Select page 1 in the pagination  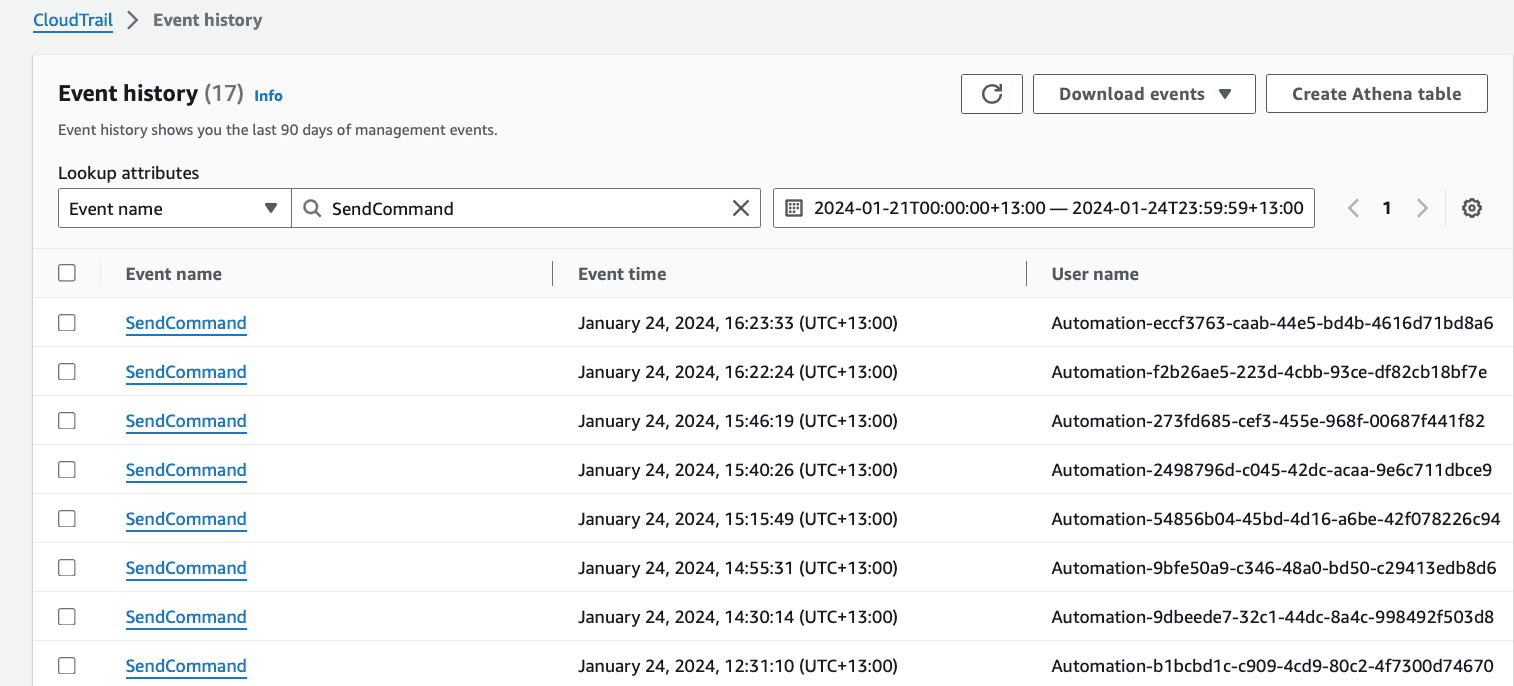[1387, 208]
